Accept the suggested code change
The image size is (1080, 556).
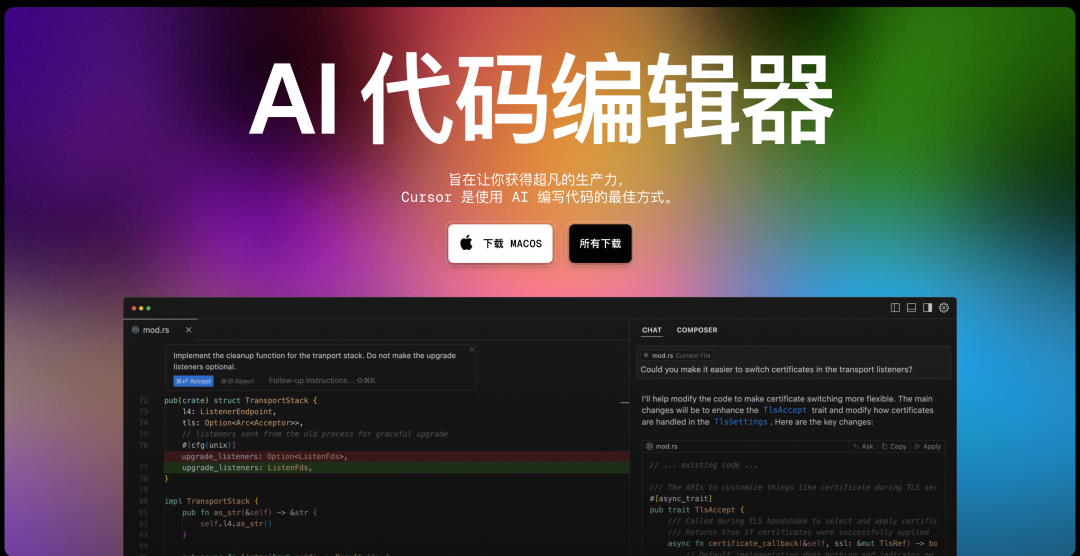click(x=193, y=381)
